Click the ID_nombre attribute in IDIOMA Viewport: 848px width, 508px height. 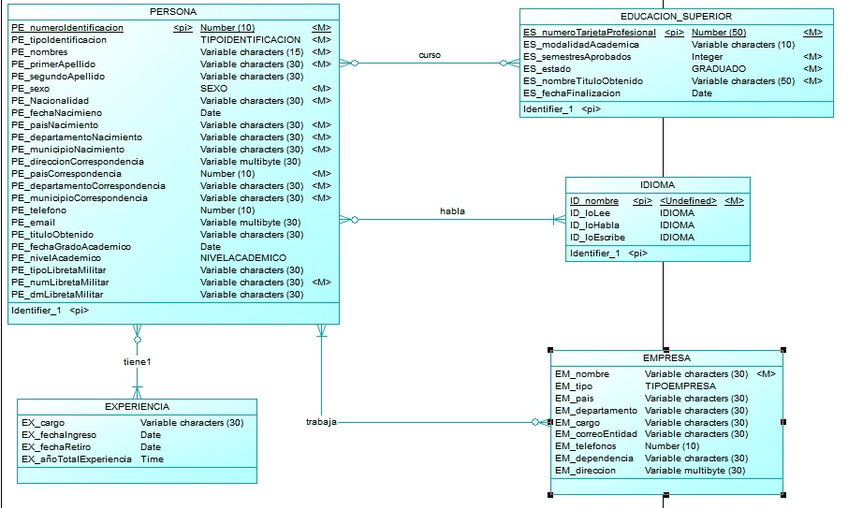(594, 201)
